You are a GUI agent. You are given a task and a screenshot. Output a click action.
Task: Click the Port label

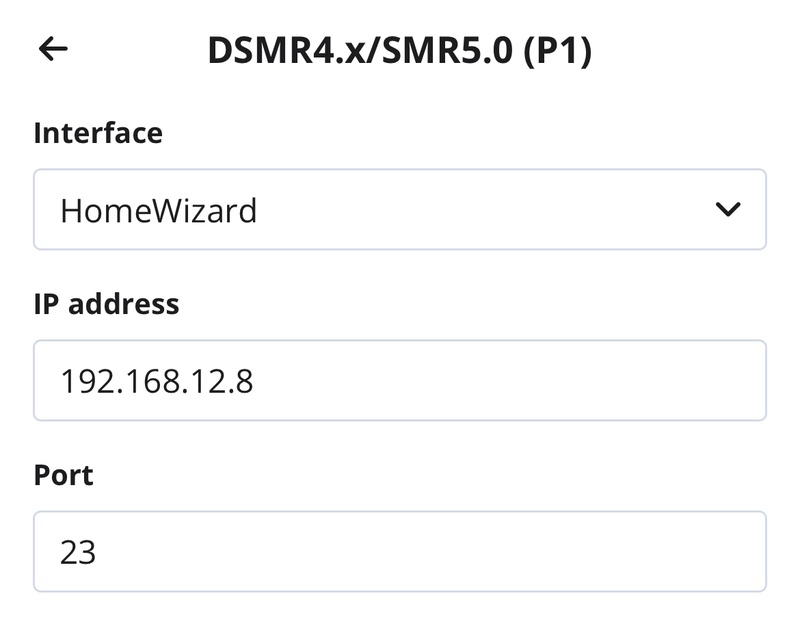coord(64,475)
